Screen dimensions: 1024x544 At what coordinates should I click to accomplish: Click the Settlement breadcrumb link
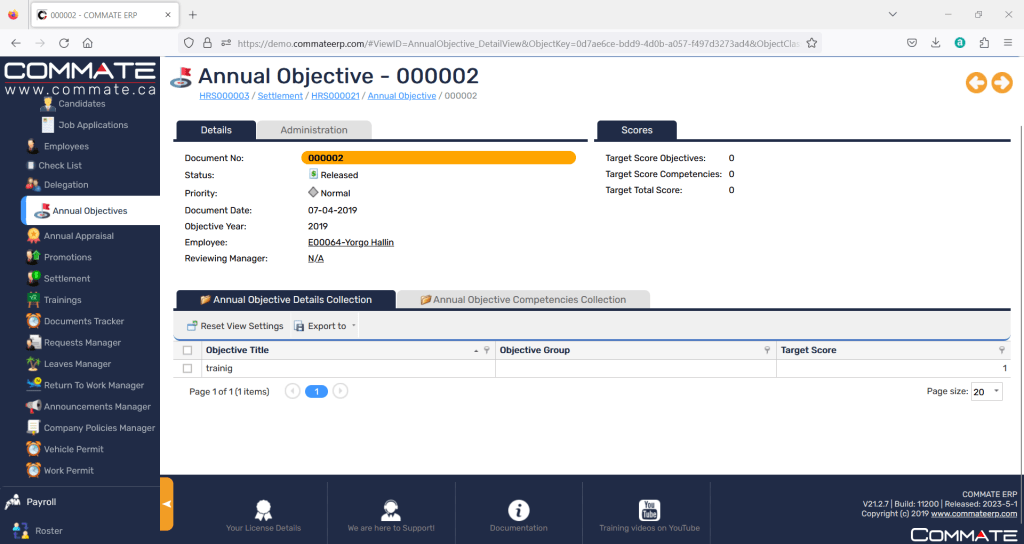pos(280,96)
